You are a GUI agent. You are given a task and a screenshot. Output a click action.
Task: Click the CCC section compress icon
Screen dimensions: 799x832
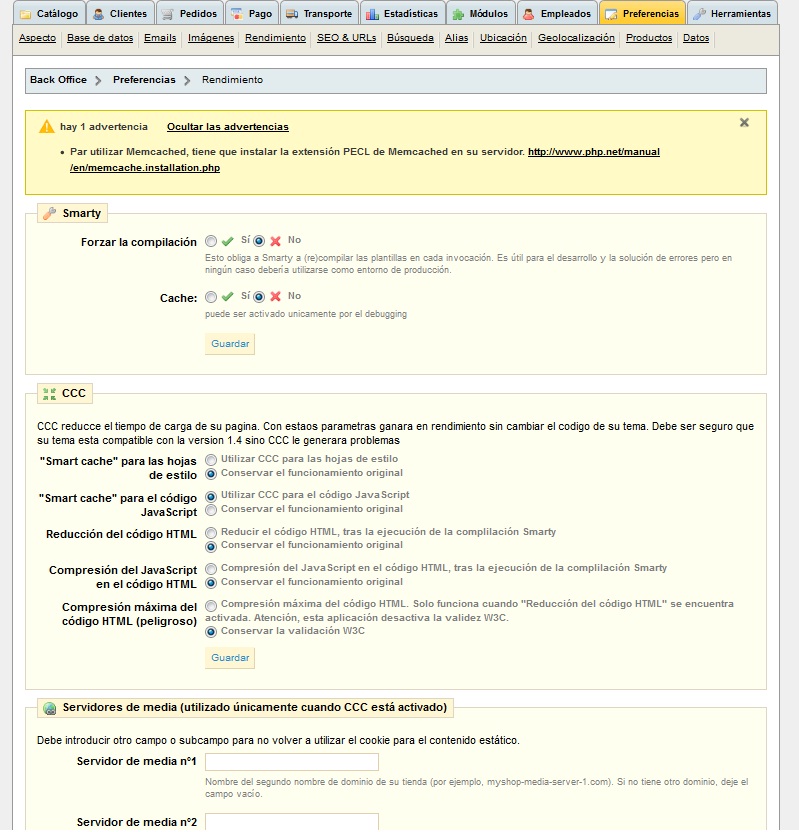click(x=49, y=394)
